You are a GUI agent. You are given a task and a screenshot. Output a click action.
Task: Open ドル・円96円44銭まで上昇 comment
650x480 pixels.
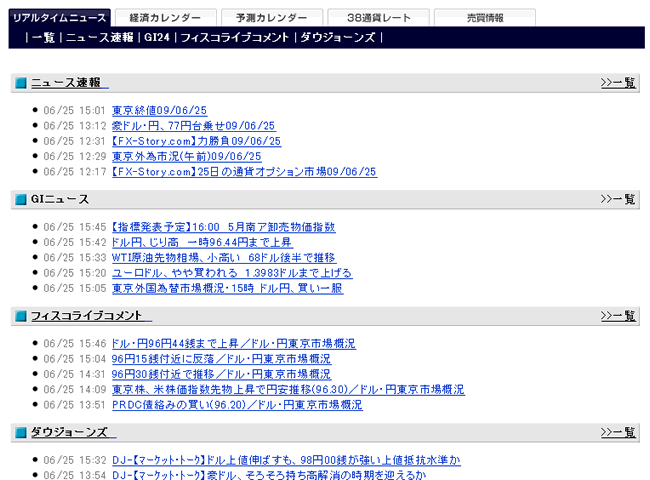click(234, 344)
